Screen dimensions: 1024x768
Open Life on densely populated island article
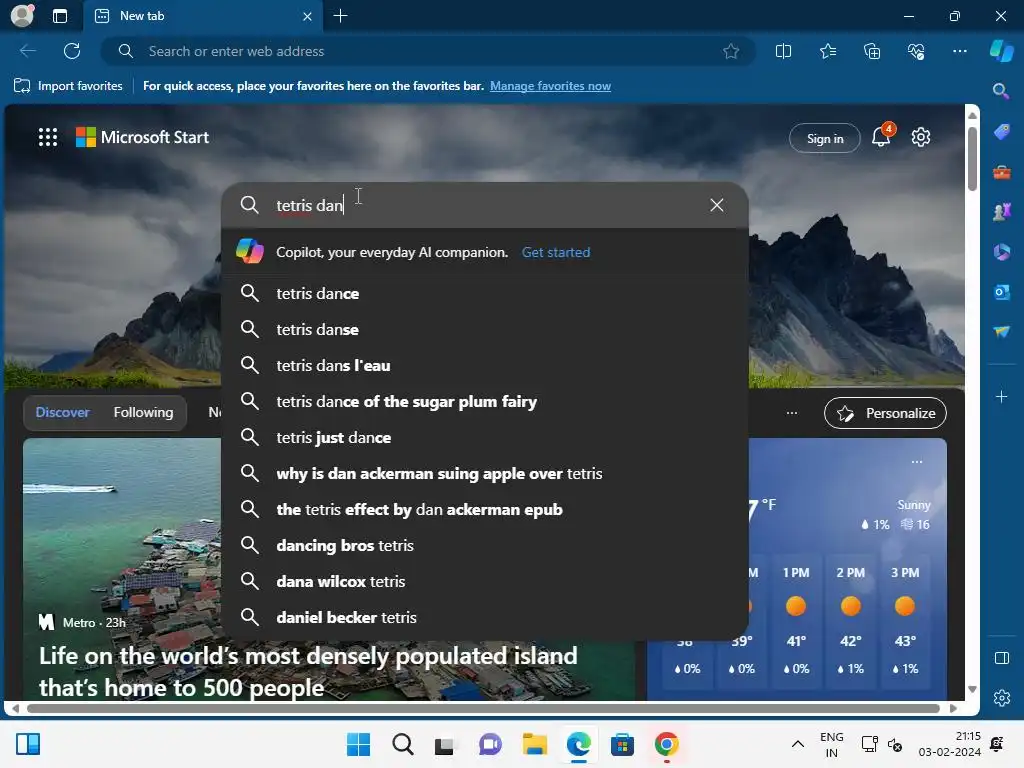click(308, 671)
